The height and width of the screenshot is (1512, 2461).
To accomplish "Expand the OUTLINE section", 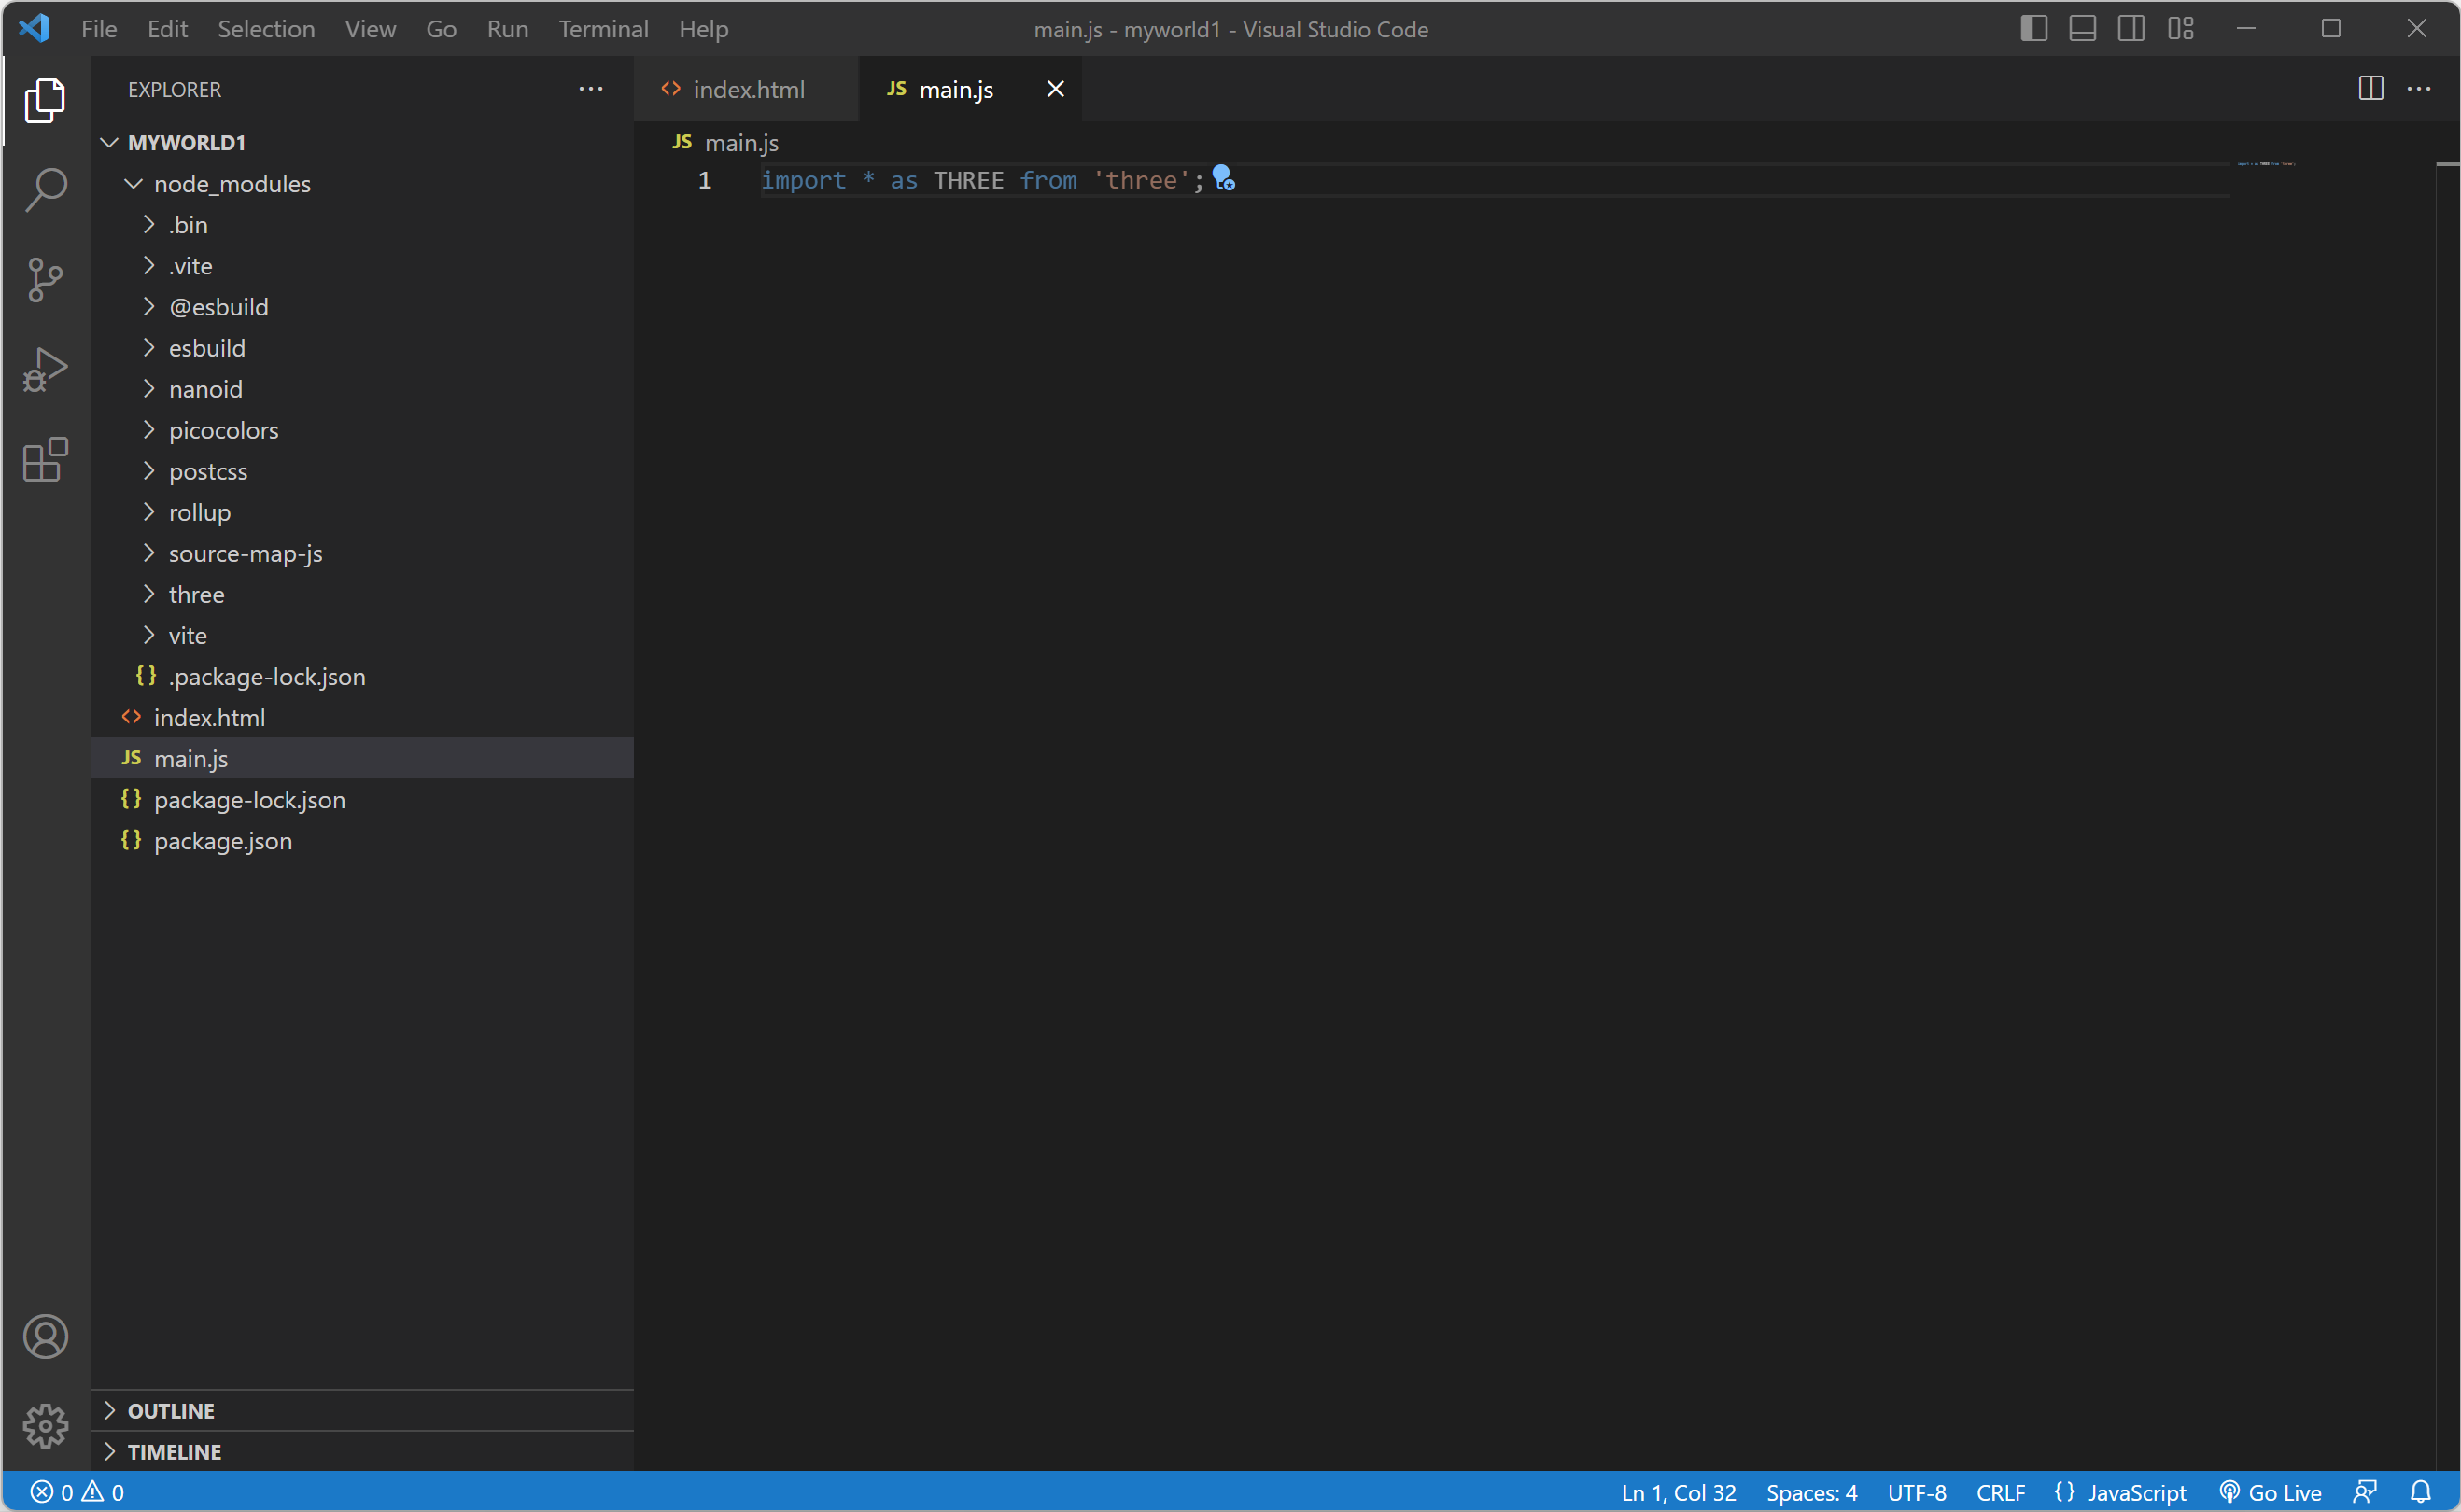I will (170, 1411).
